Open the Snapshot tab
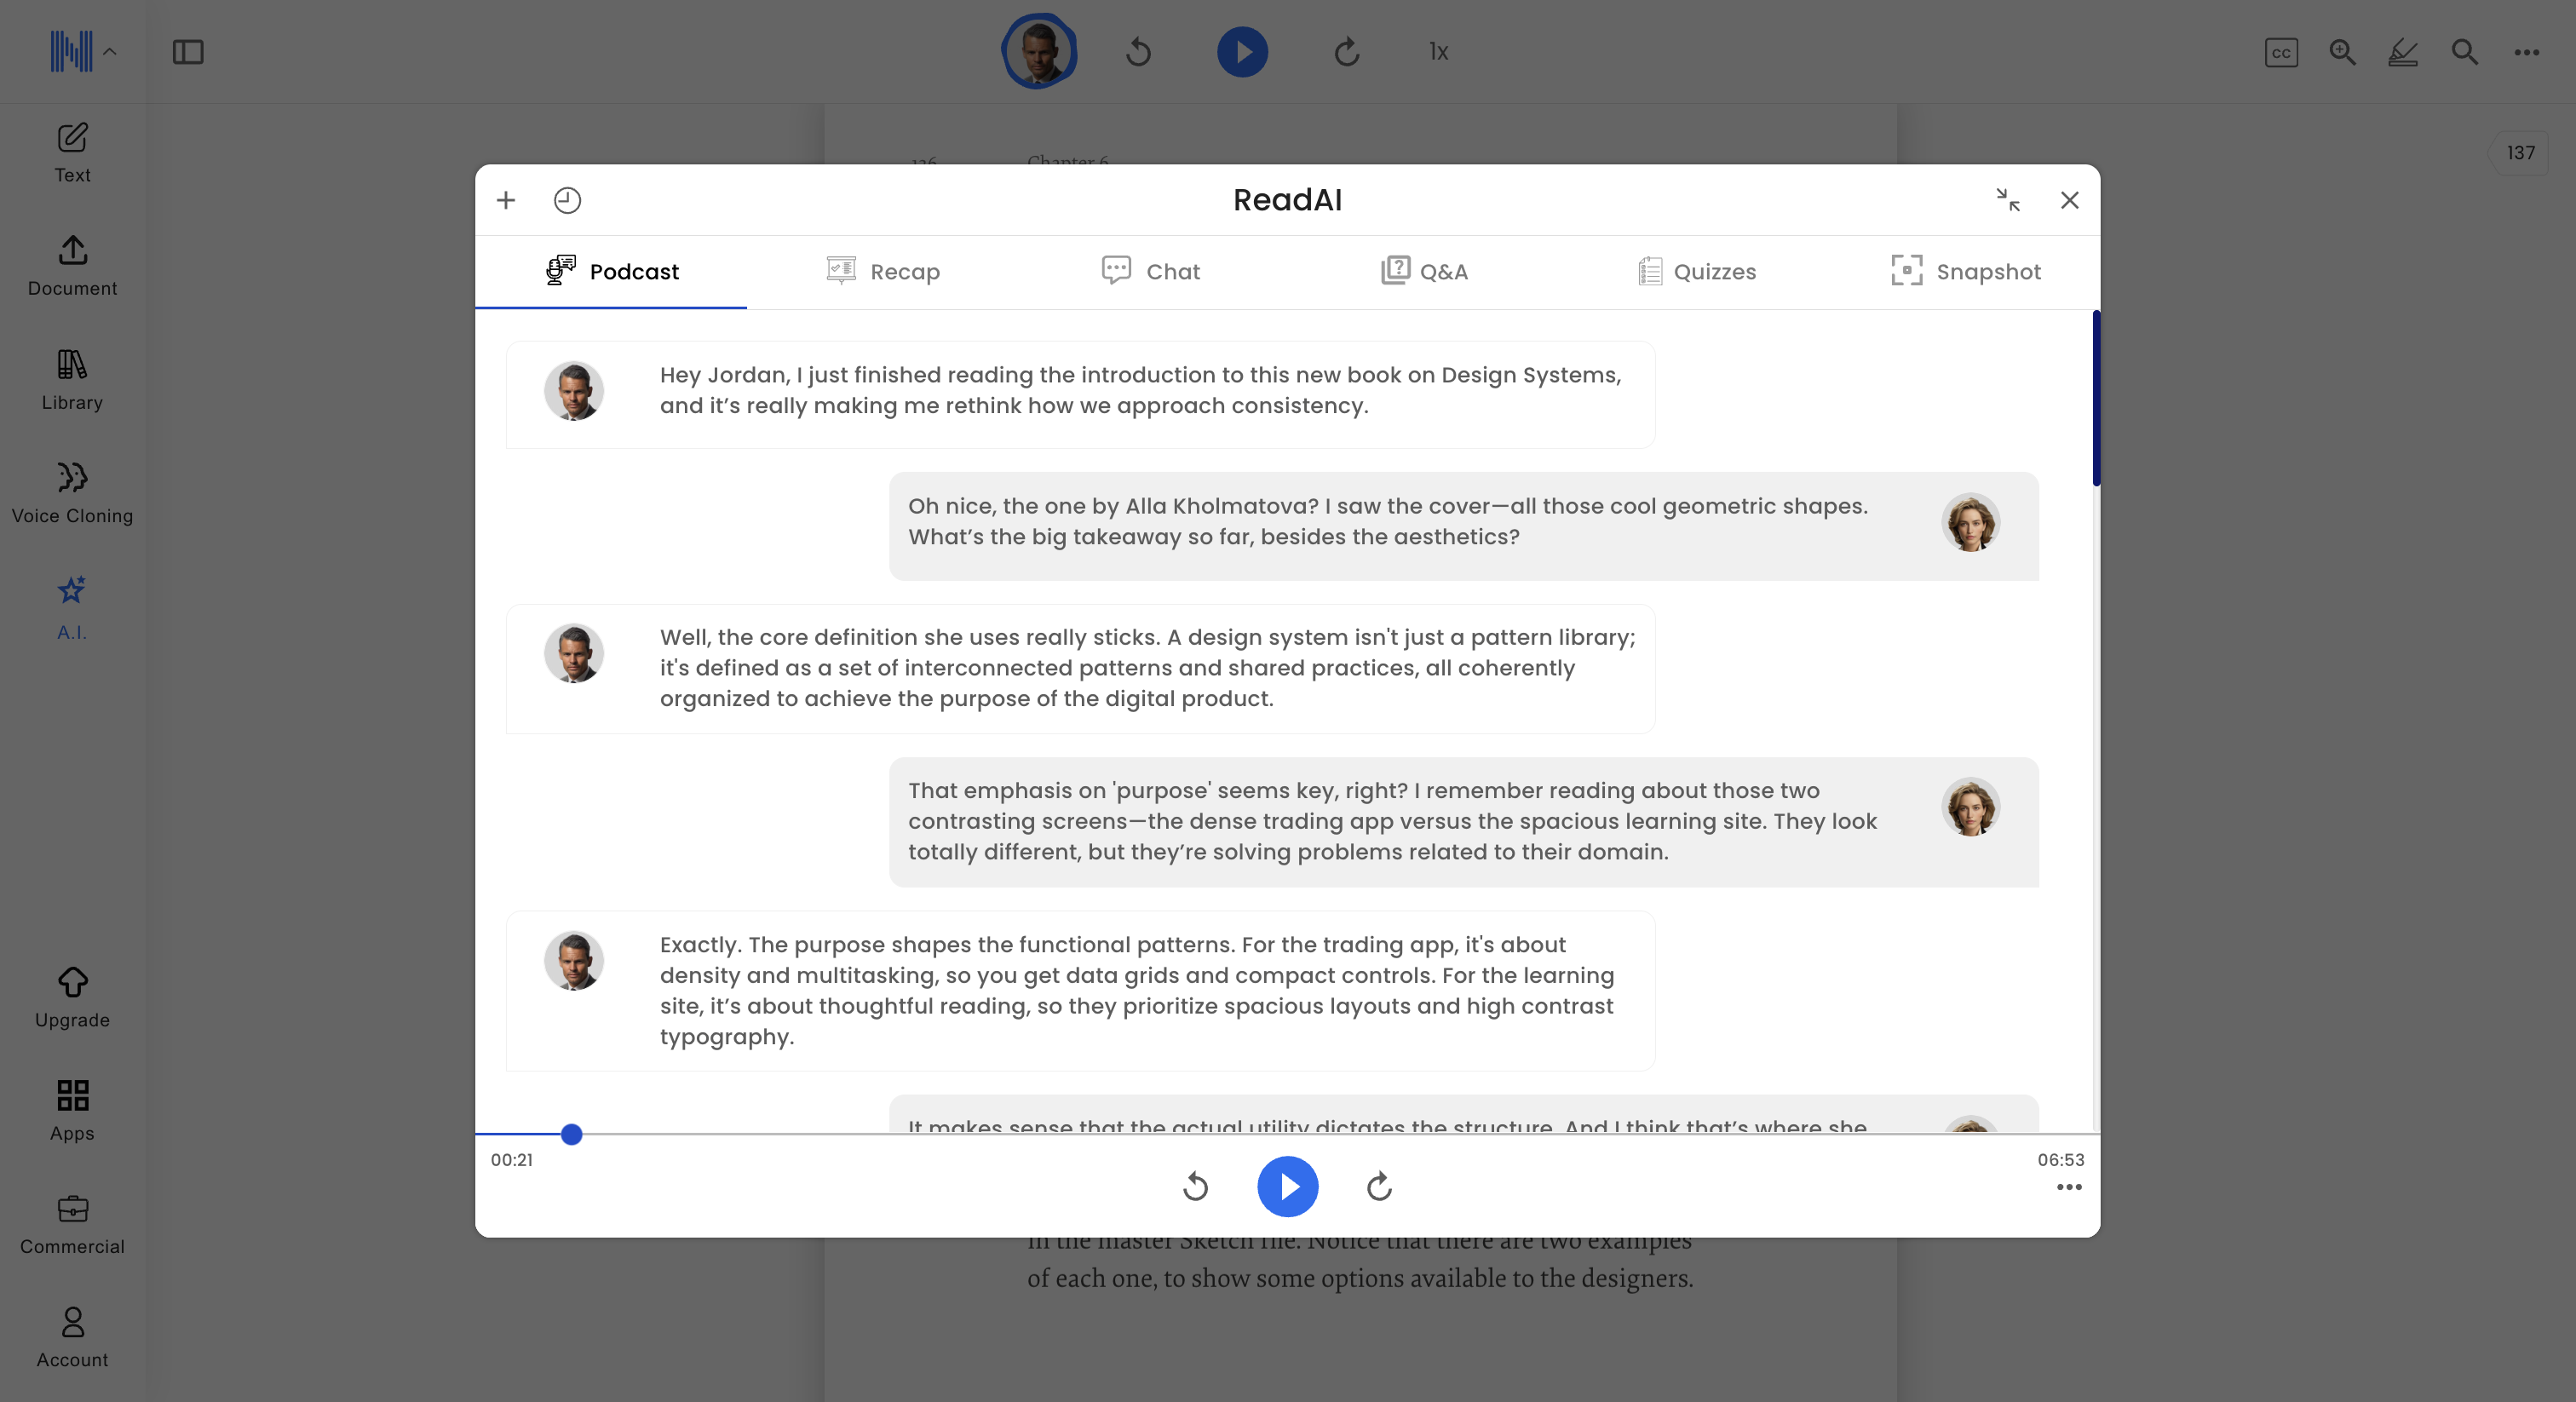 1966,271
